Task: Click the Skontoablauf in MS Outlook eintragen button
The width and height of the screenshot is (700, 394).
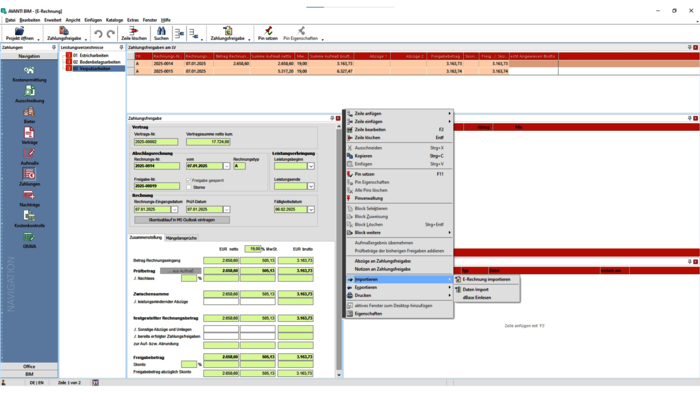Action: click(x=182, y=220)
